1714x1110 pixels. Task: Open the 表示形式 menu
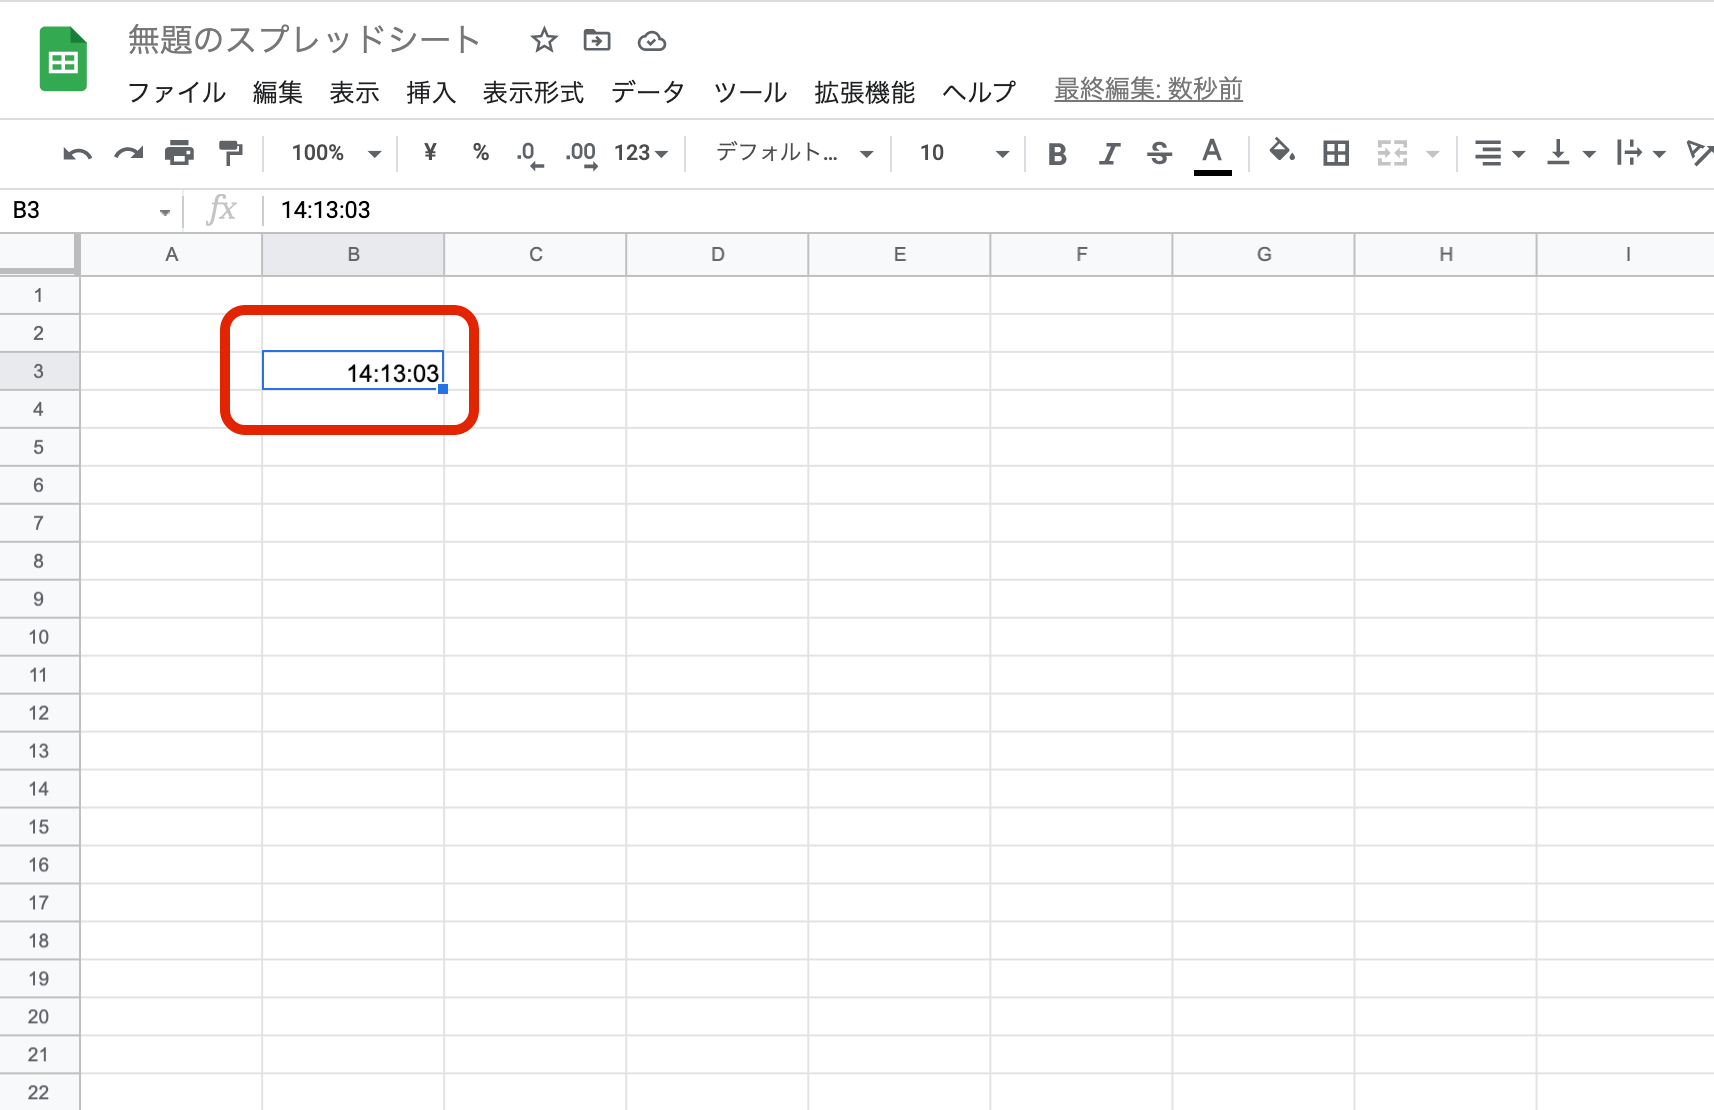click(533, 92)
